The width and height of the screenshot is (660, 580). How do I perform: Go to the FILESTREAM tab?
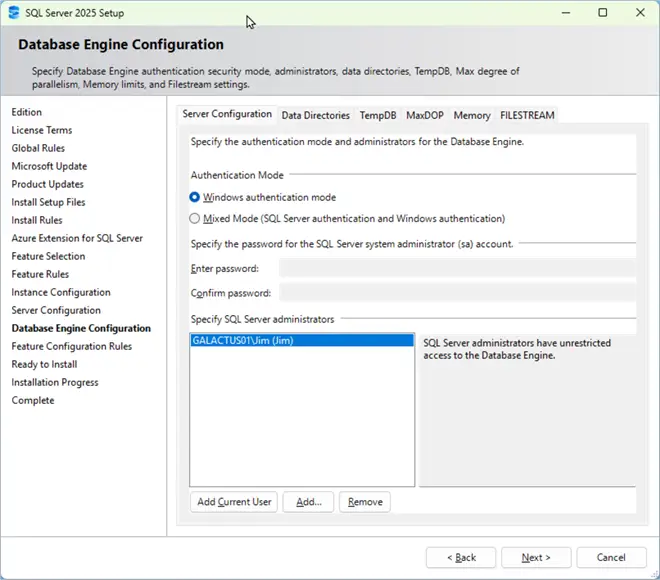[x=527, y=115]
